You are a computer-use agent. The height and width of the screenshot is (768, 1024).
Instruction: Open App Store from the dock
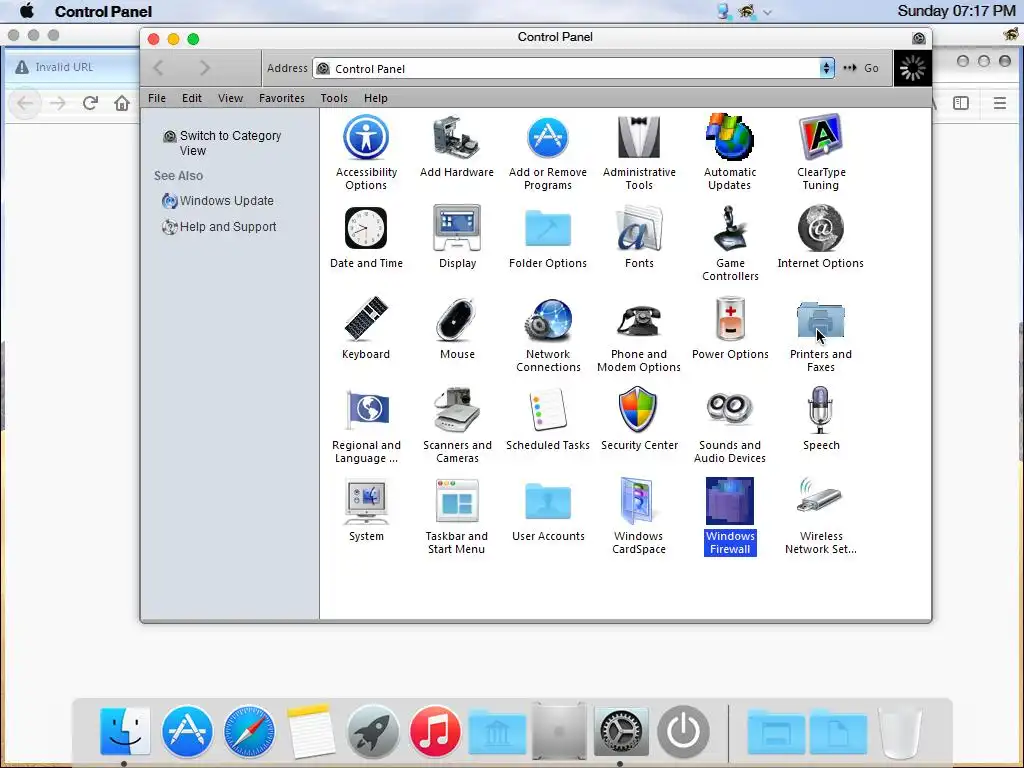(x=187, y=731)
